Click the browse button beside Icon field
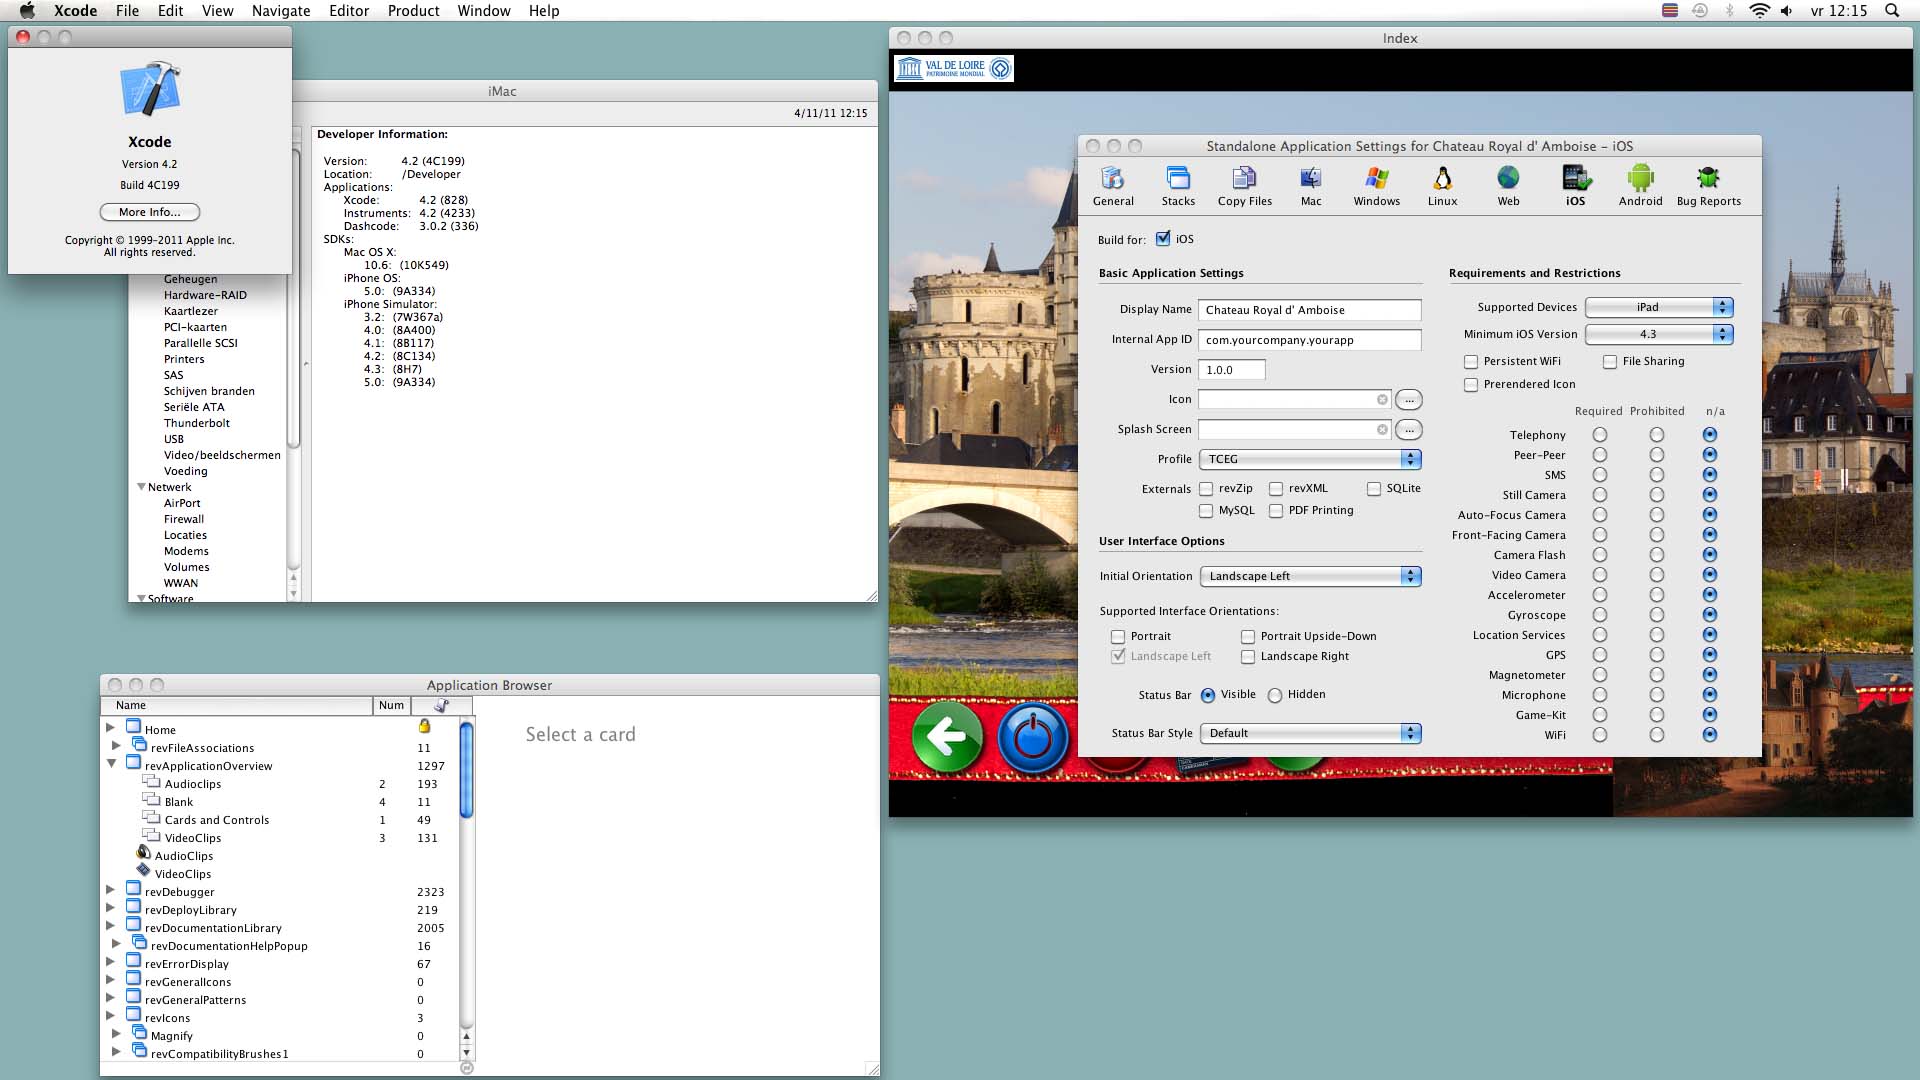Image resolution: width=1920 pixels, height=1080 pixels. [1408, 400]
